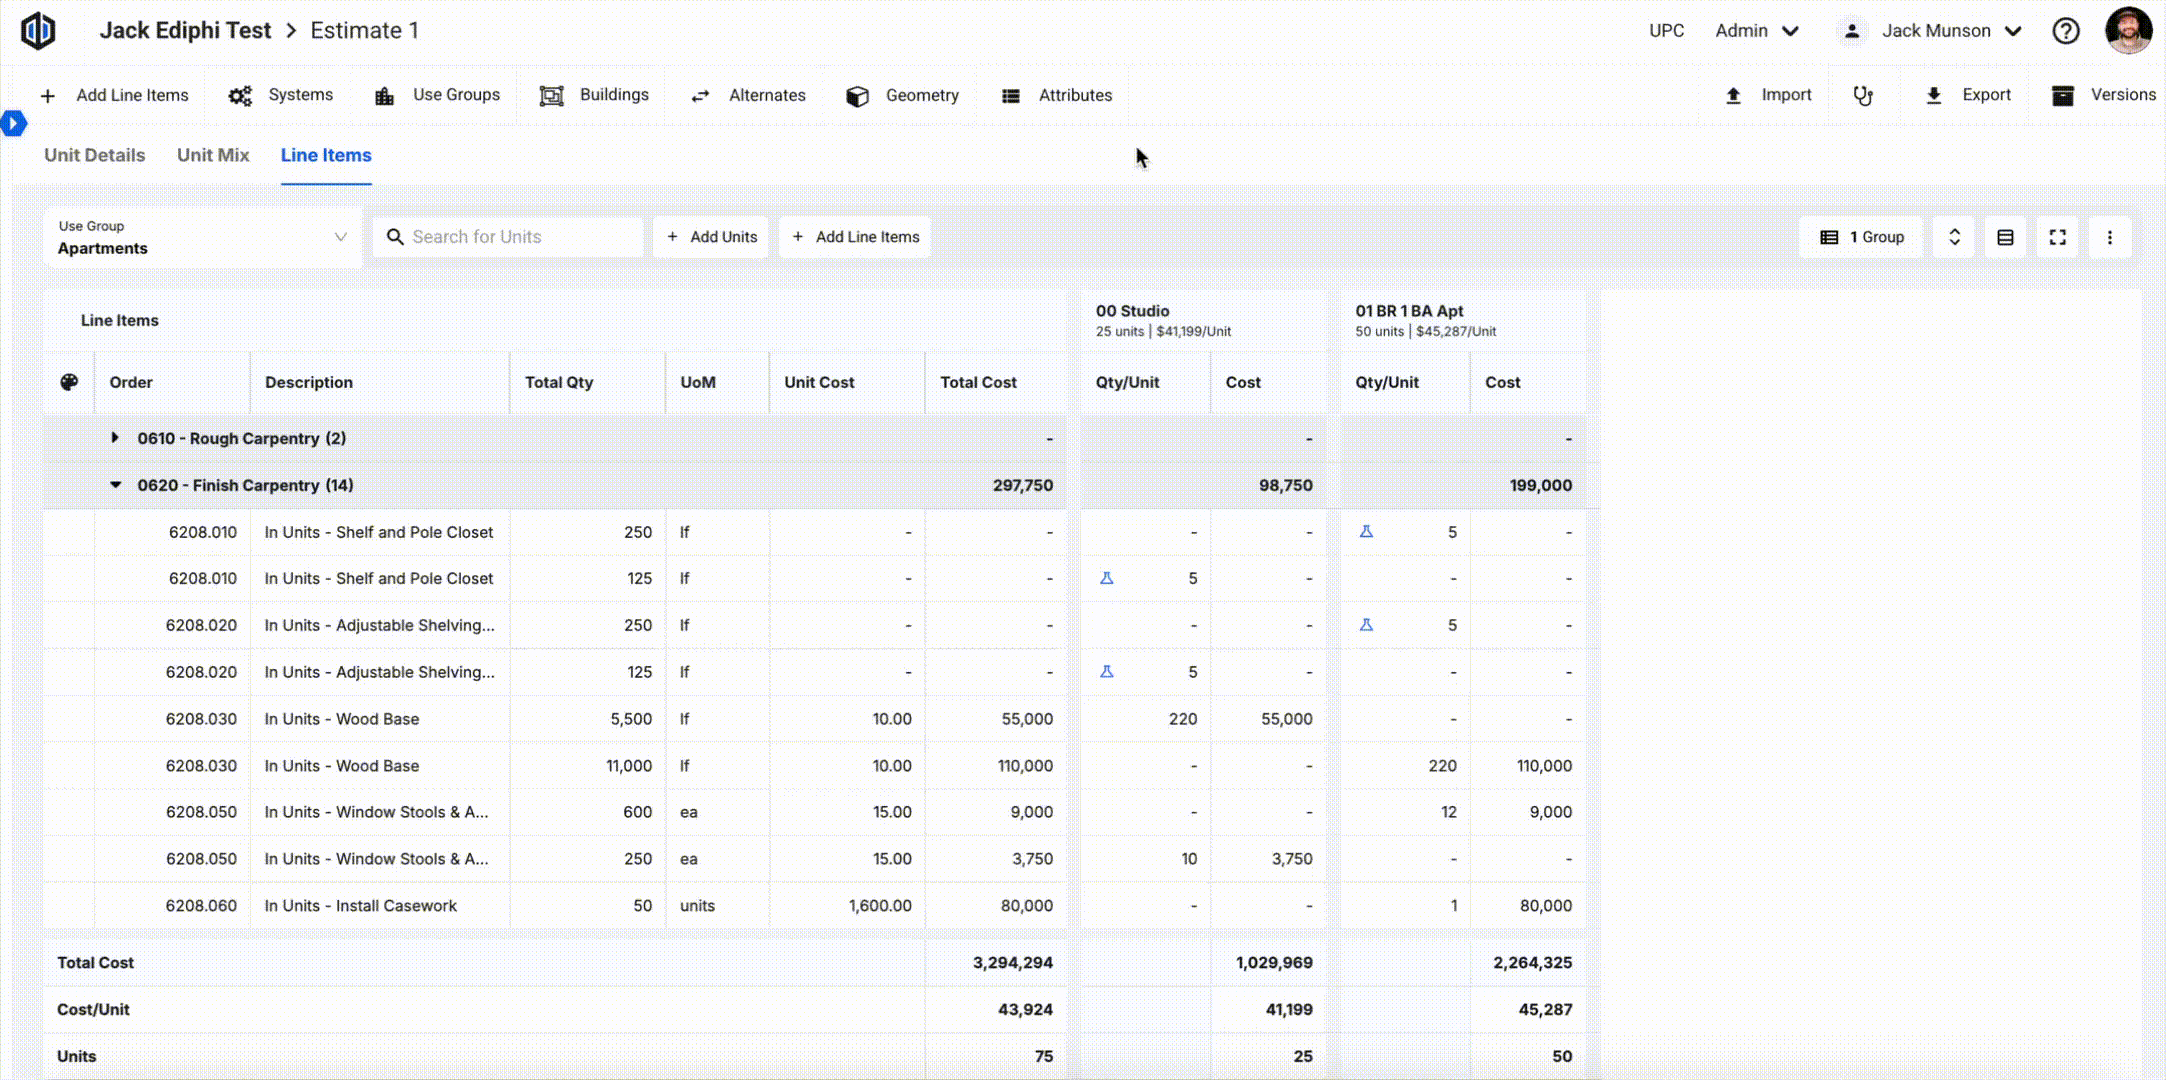Open the Systems gear icon
This screenshot has width=2166, height=1080.
(240, 96)
